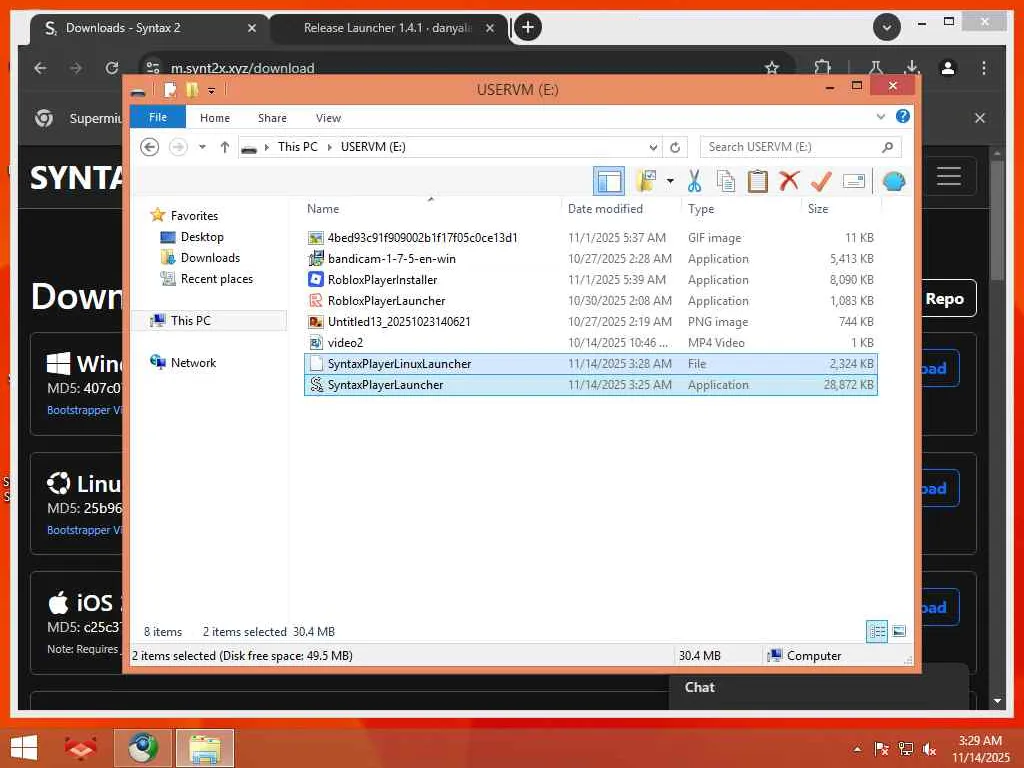The image size is (1024, 768).
Task: Select the RobloxPlayerInstaller file
Action: pyautogui.click(x=590, y=280)
